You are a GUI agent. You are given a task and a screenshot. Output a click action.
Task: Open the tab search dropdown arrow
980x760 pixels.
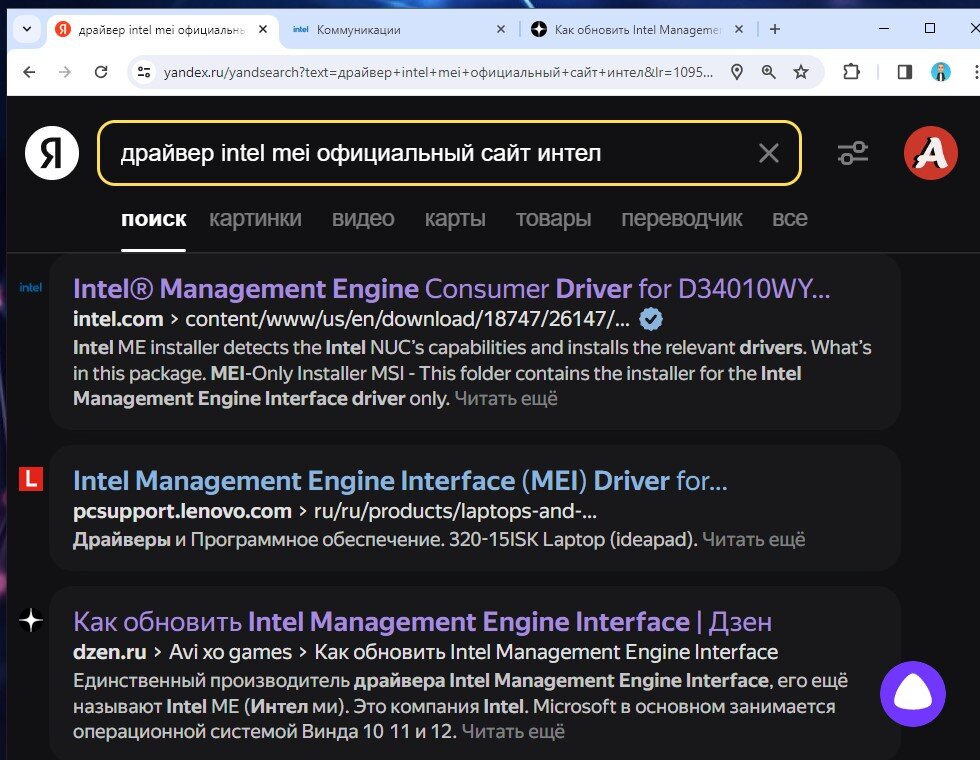(27, 29)
